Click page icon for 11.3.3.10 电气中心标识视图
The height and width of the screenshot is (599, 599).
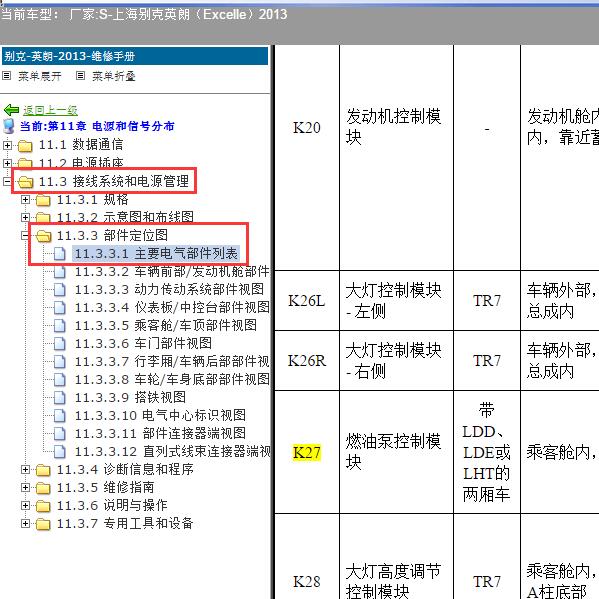click(60, 416)
